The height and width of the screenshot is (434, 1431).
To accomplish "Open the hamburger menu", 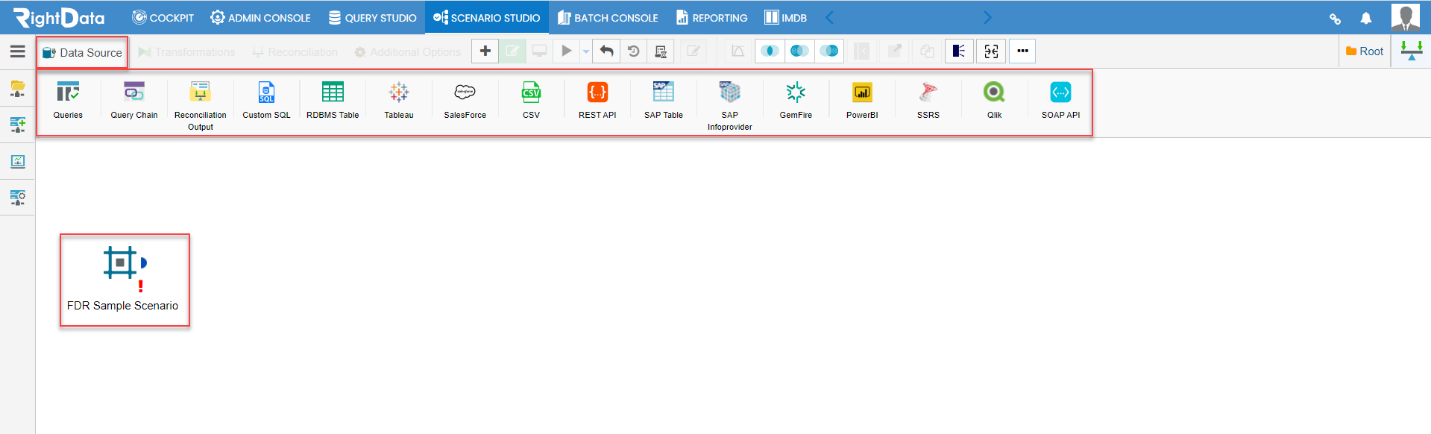I will 17,52.
